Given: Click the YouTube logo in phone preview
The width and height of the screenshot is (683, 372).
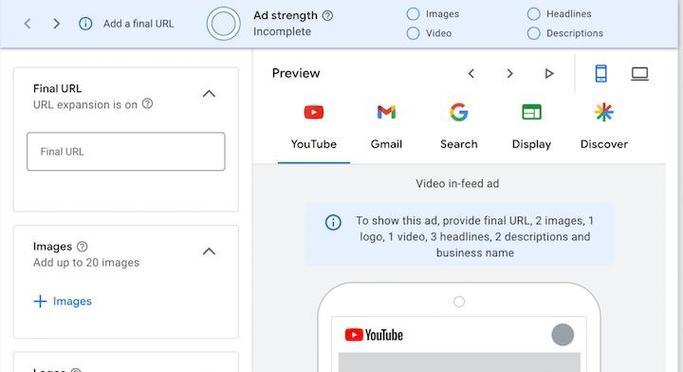Looking at the screenshot, I should coord(374,335).
